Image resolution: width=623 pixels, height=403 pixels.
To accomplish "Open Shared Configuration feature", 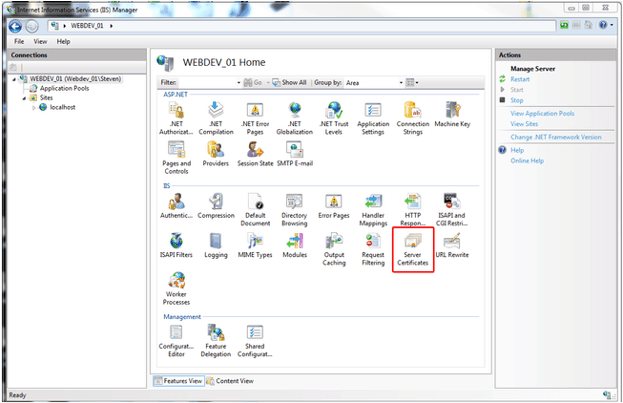I will click(x=255, y=341).
